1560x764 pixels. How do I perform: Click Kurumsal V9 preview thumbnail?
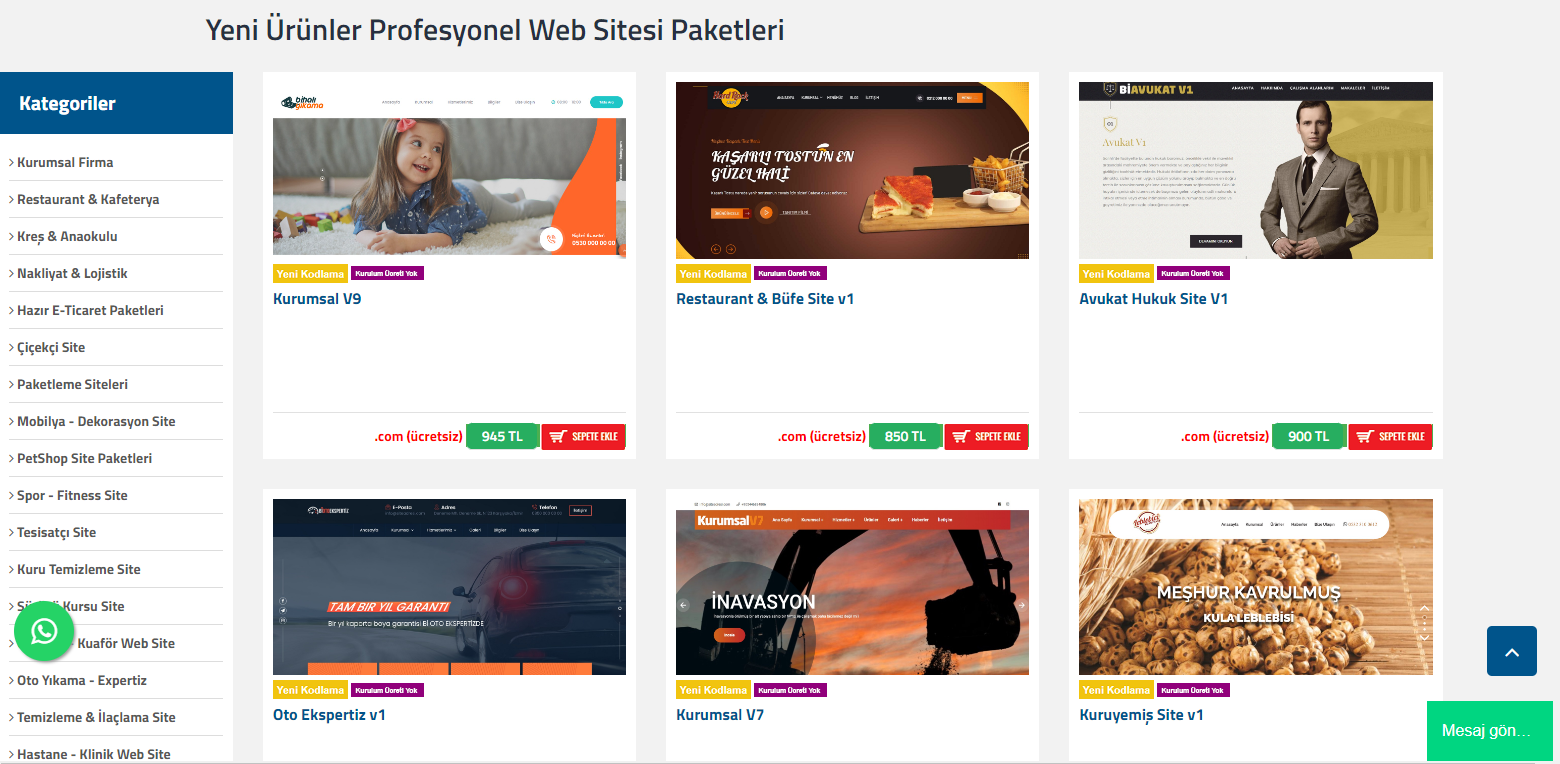tap(449, 169)
